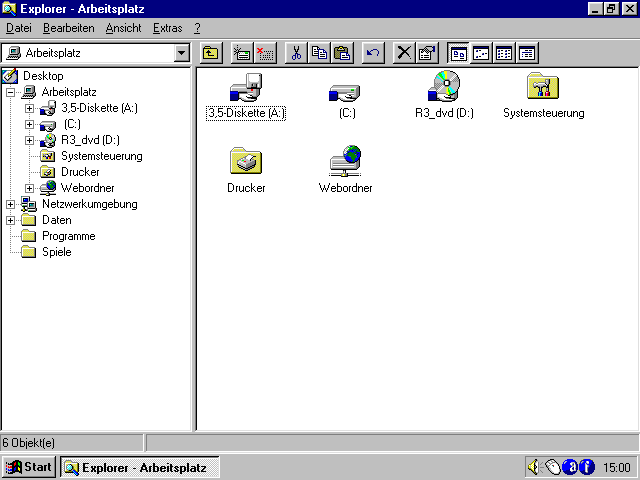Select the Spiele folder in tree
Image resolution: width=640 pixels, height=480 pixels.
(56, 252)
